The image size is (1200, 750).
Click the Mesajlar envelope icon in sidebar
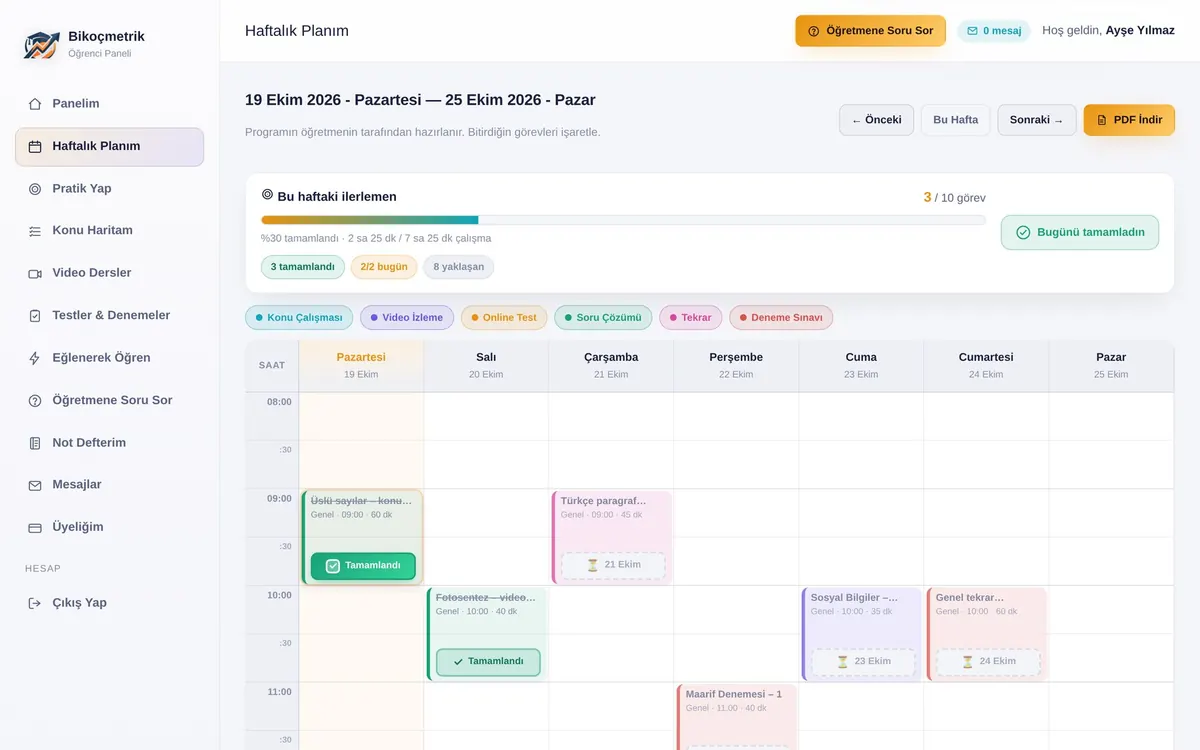click(35, 485)
